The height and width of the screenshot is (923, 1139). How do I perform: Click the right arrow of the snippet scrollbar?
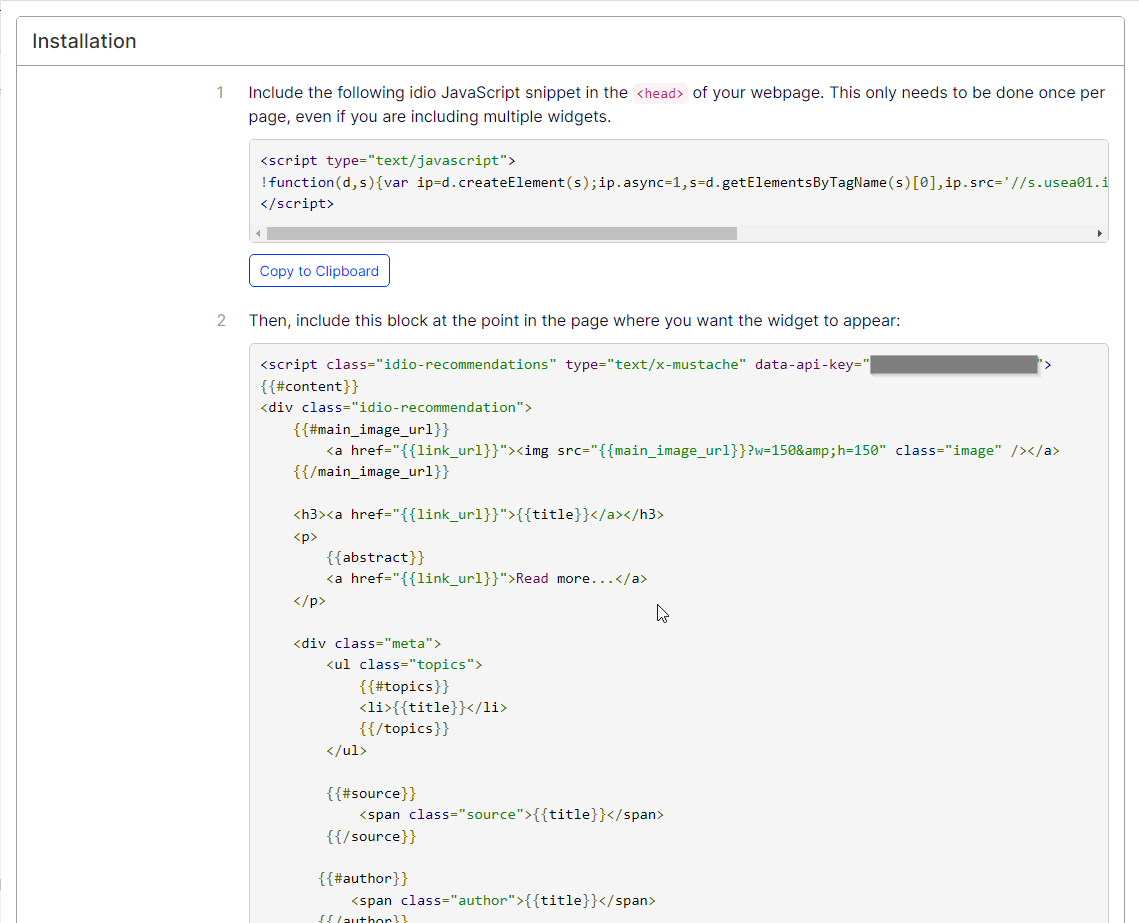click(1100, 234)
